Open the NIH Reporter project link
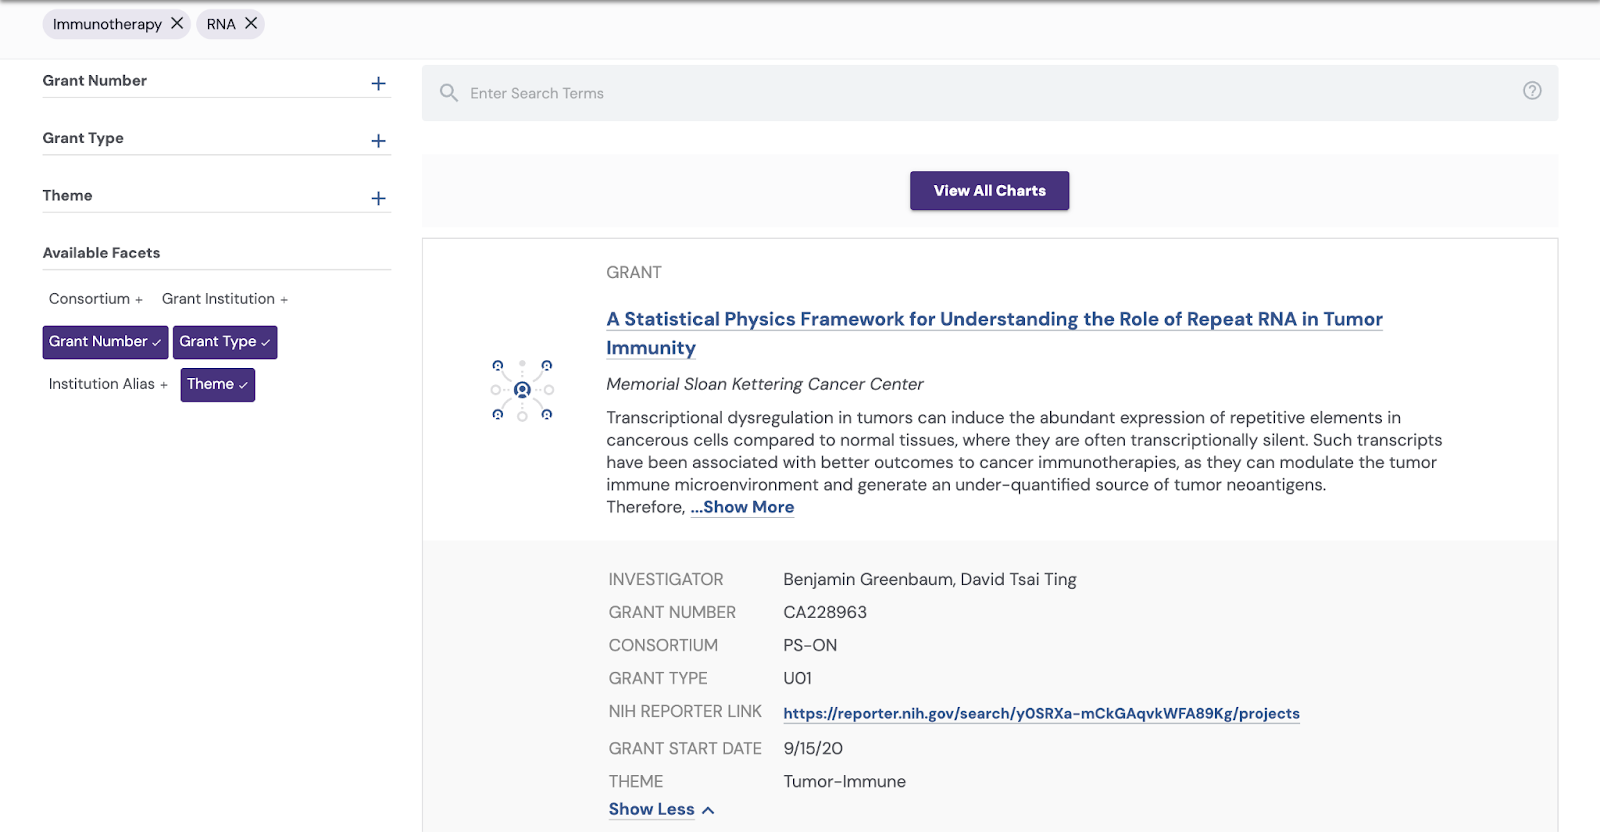This screenshot has width=1600, height=832. point(1041,713)
